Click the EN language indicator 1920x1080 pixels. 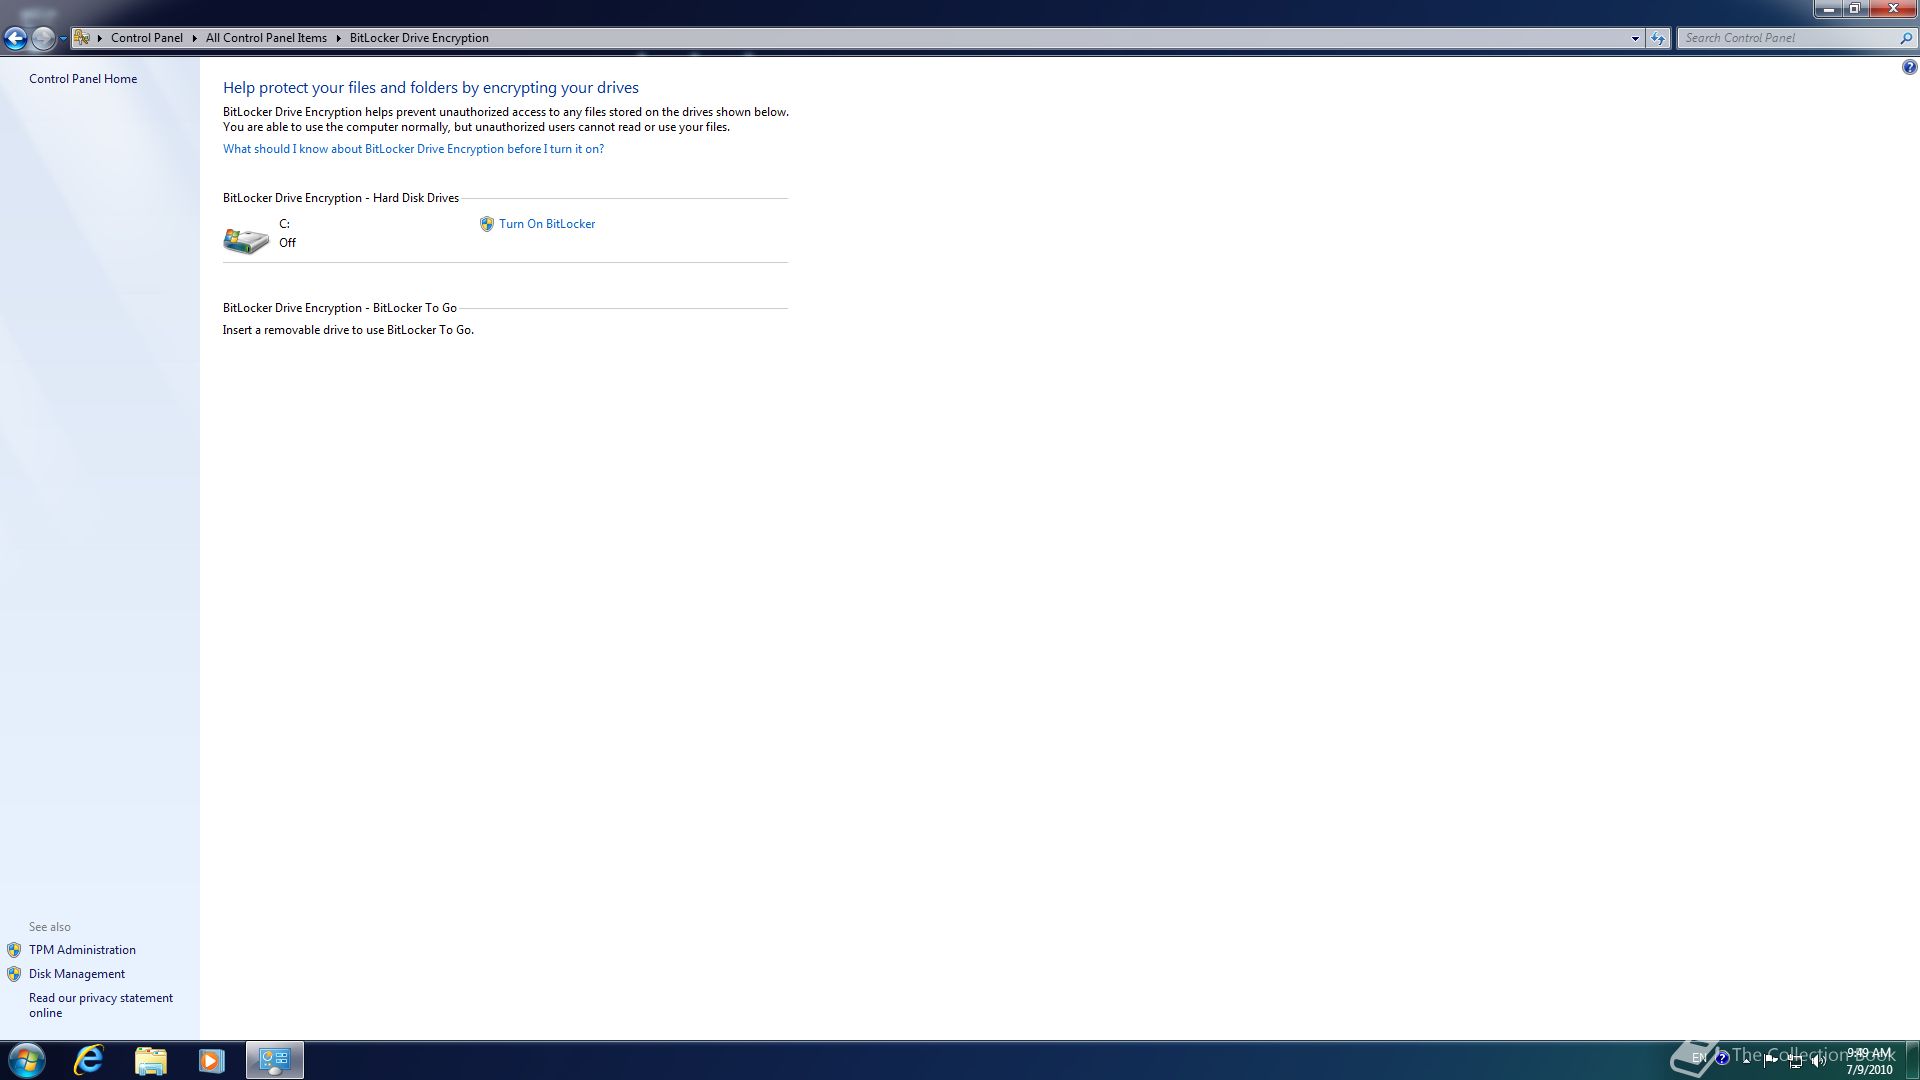(1699, 1058)
